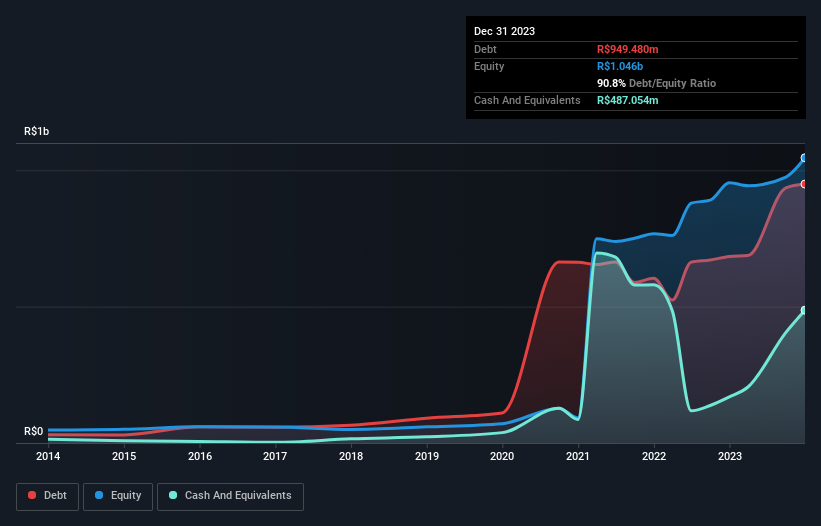Click the 2016 x-axis label
The height and width of the screenshot is (526, 821).
pyautogui.click(x=200, y=456)
